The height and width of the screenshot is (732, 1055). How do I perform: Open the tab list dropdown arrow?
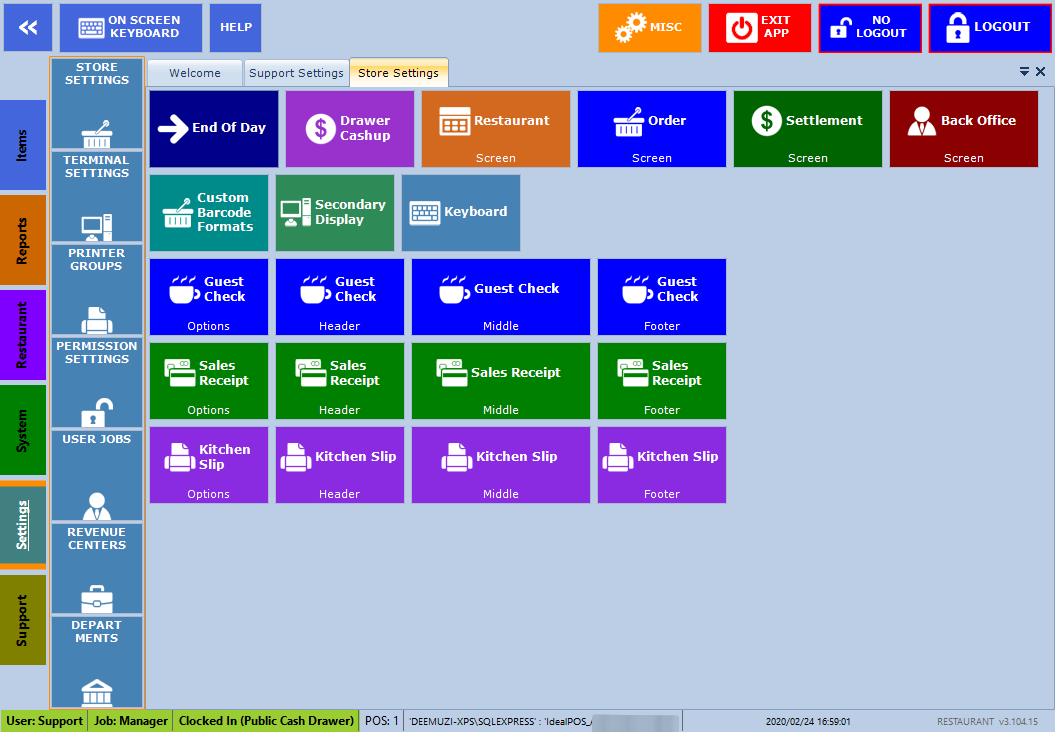(x=1024, y=72)
